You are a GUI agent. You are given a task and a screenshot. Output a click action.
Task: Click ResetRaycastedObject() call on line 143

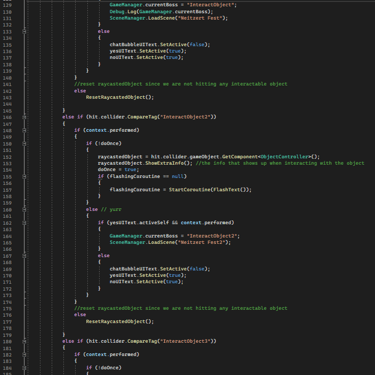click(x=120, y=97)
